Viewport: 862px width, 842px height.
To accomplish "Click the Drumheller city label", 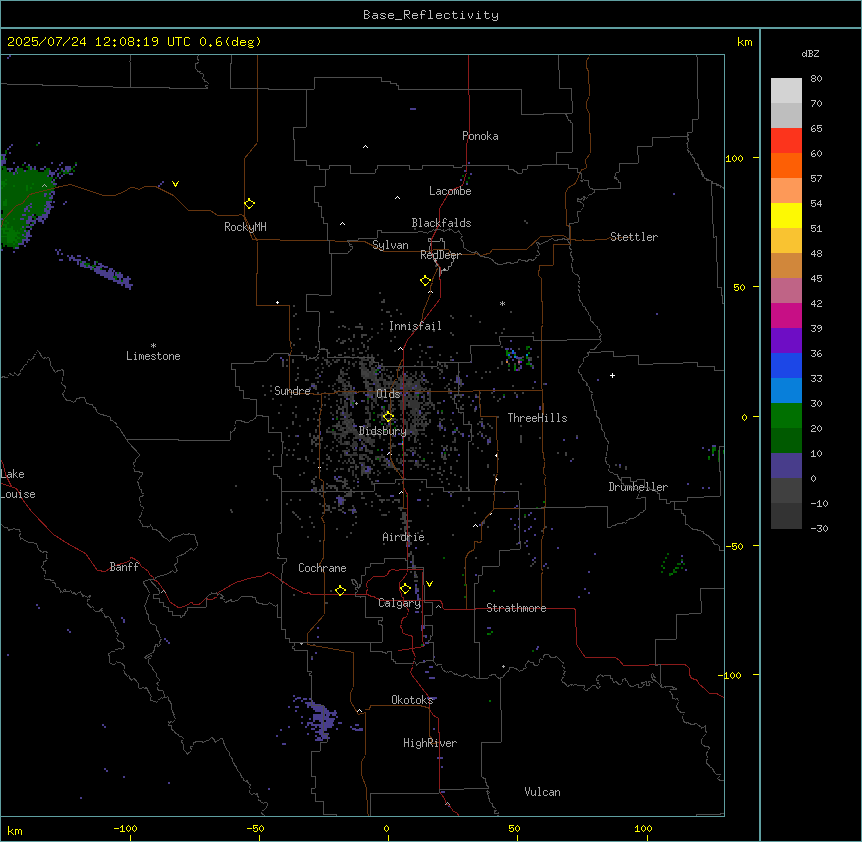I will tap(638, 487).
